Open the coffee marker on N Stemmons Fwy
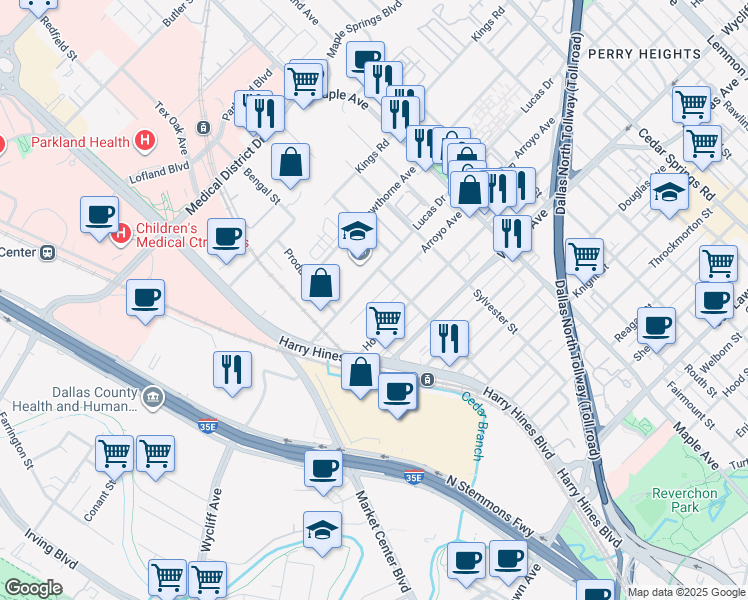Screen dimensions: 748x600 click(x=323, y=468)
